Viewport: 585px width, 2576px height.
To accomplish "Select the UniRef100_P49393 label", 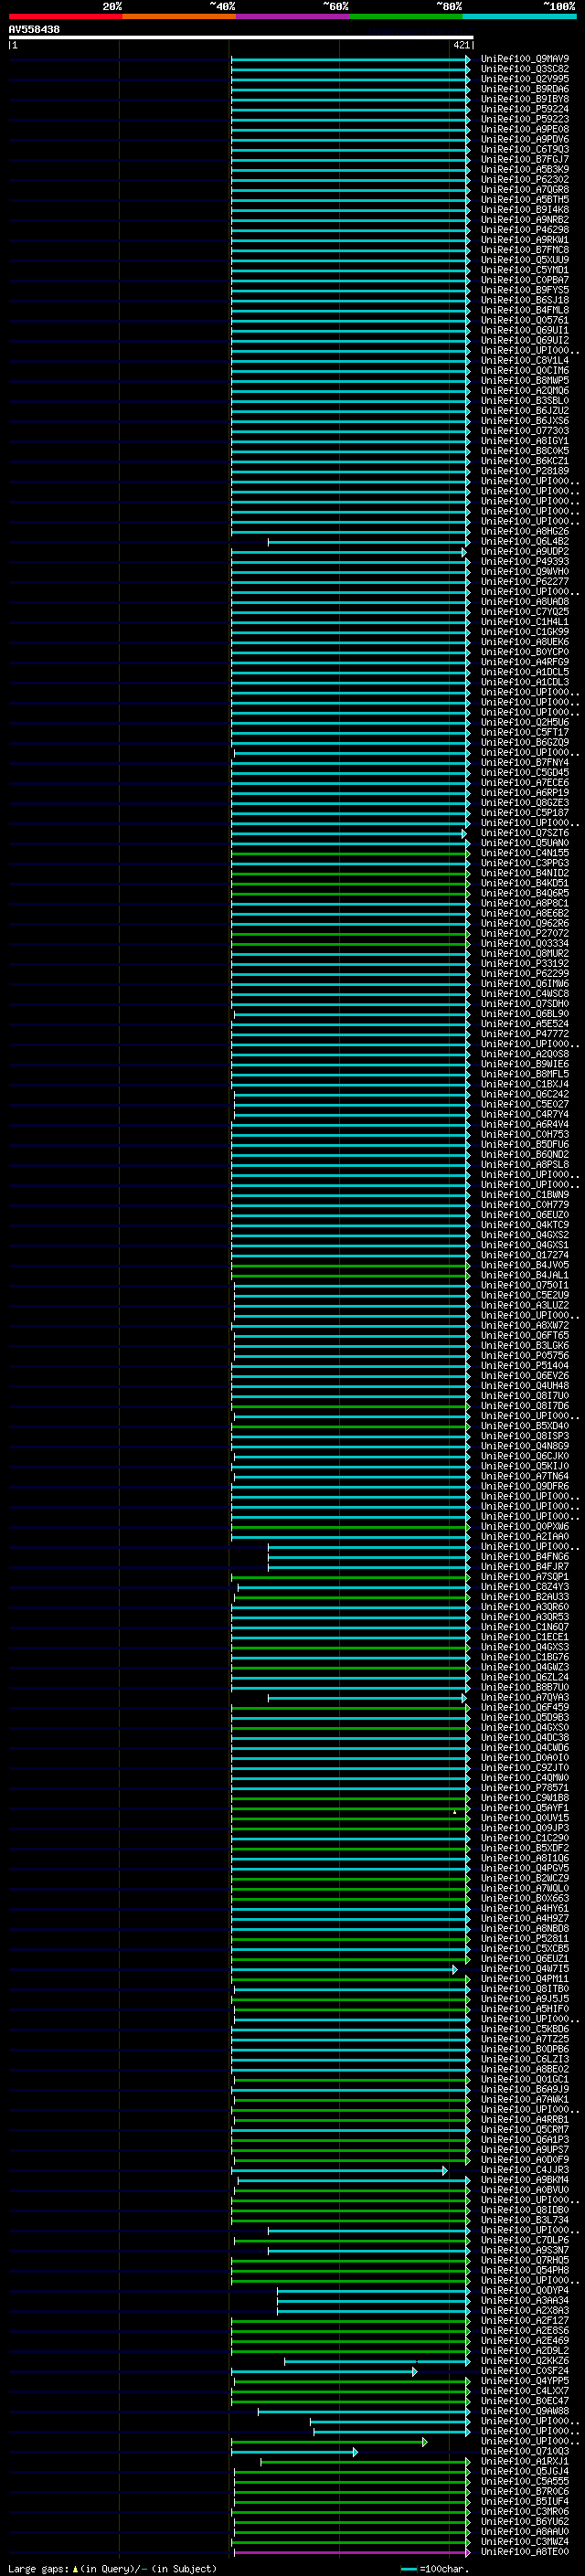I will (525, 562).
